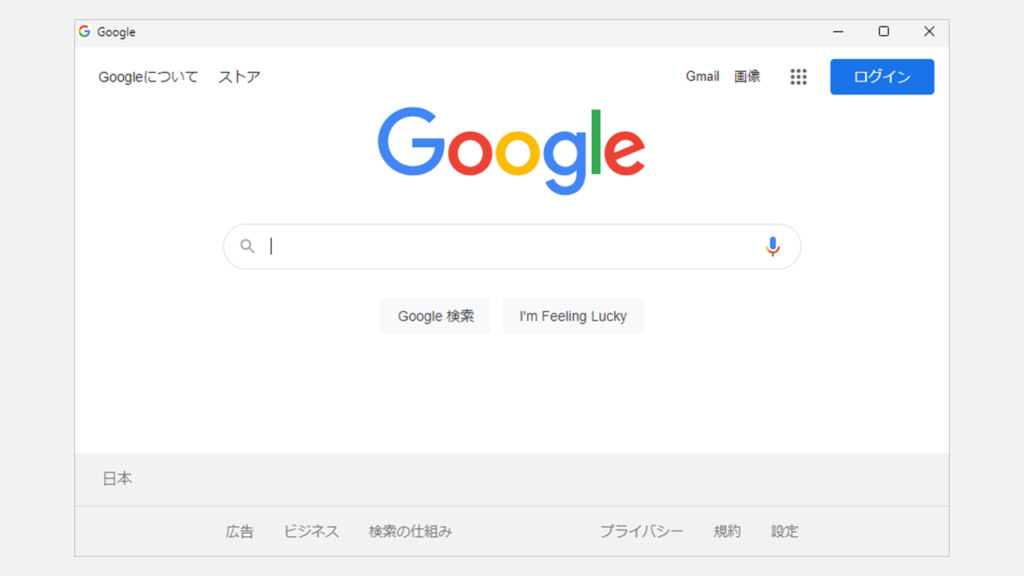Maximize the Google window
The image size is (1024, 576).
[x=884, y=32]
